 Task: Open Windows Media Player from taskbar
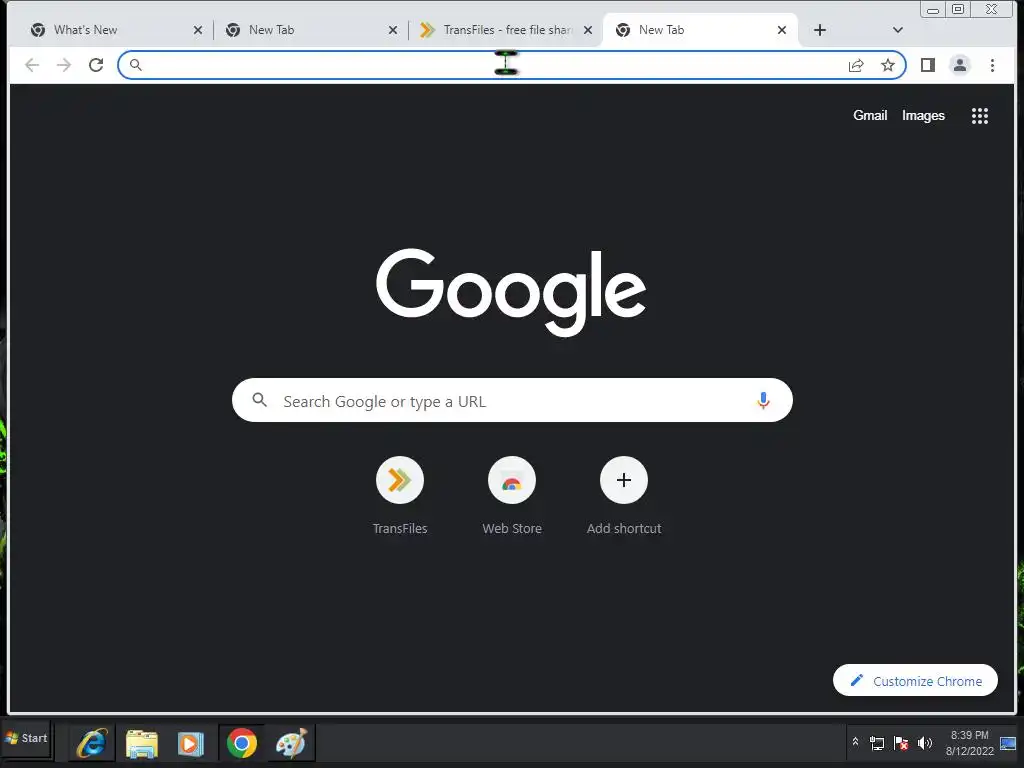(191, 743)
